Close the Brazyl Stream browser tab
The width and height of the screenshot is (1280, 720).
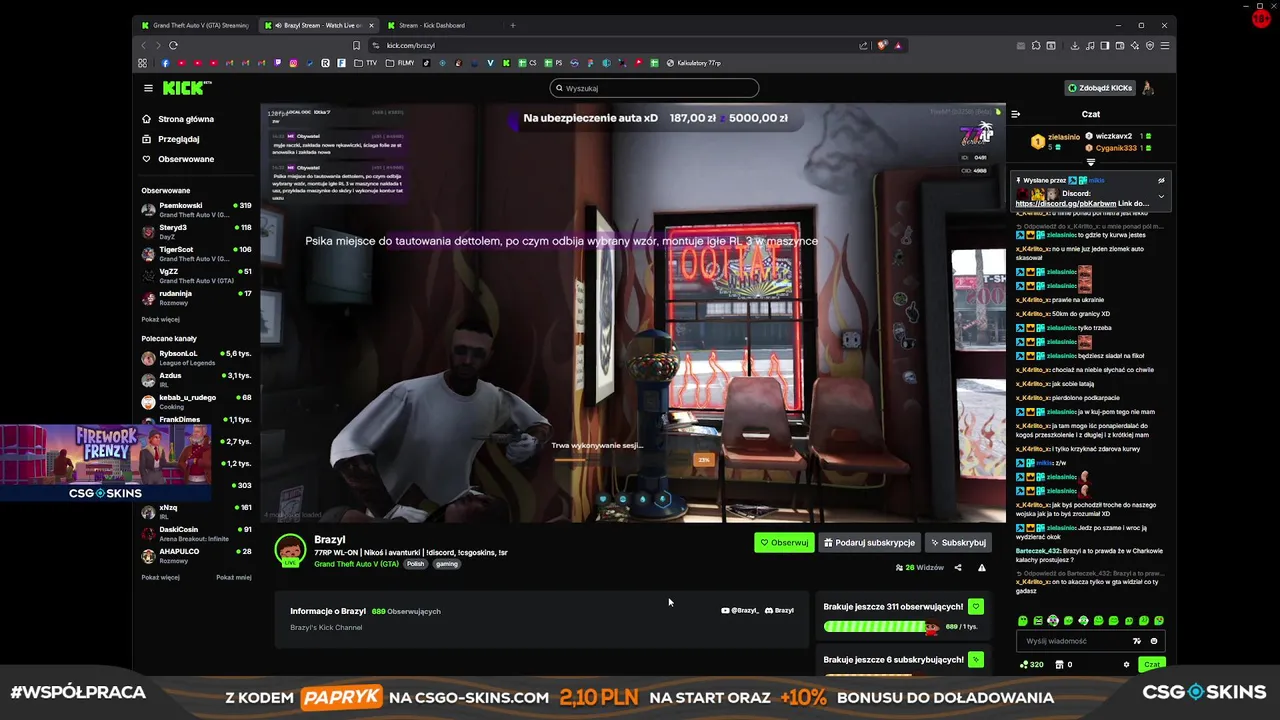[x=372, y=25]
